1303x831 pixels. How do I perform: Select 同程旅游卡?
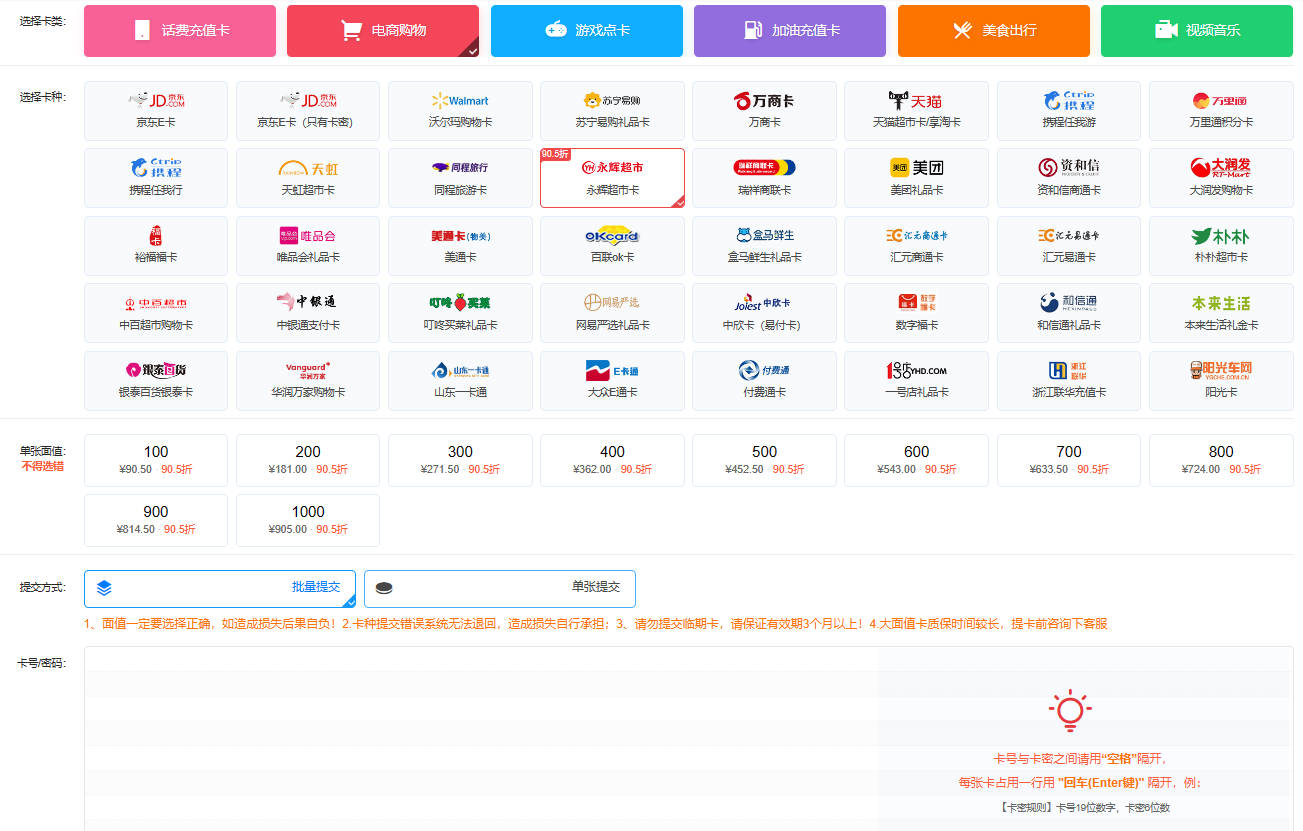pos(460,178)
